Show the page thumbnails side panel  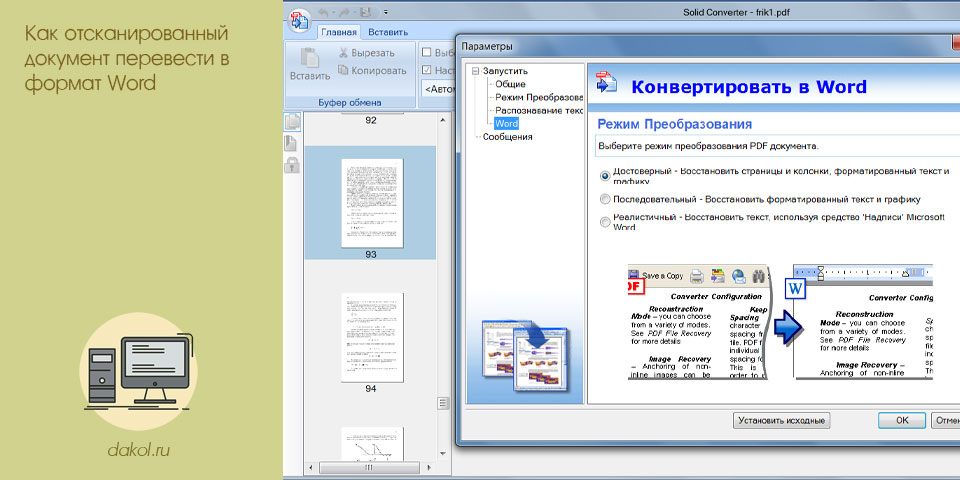293,122
